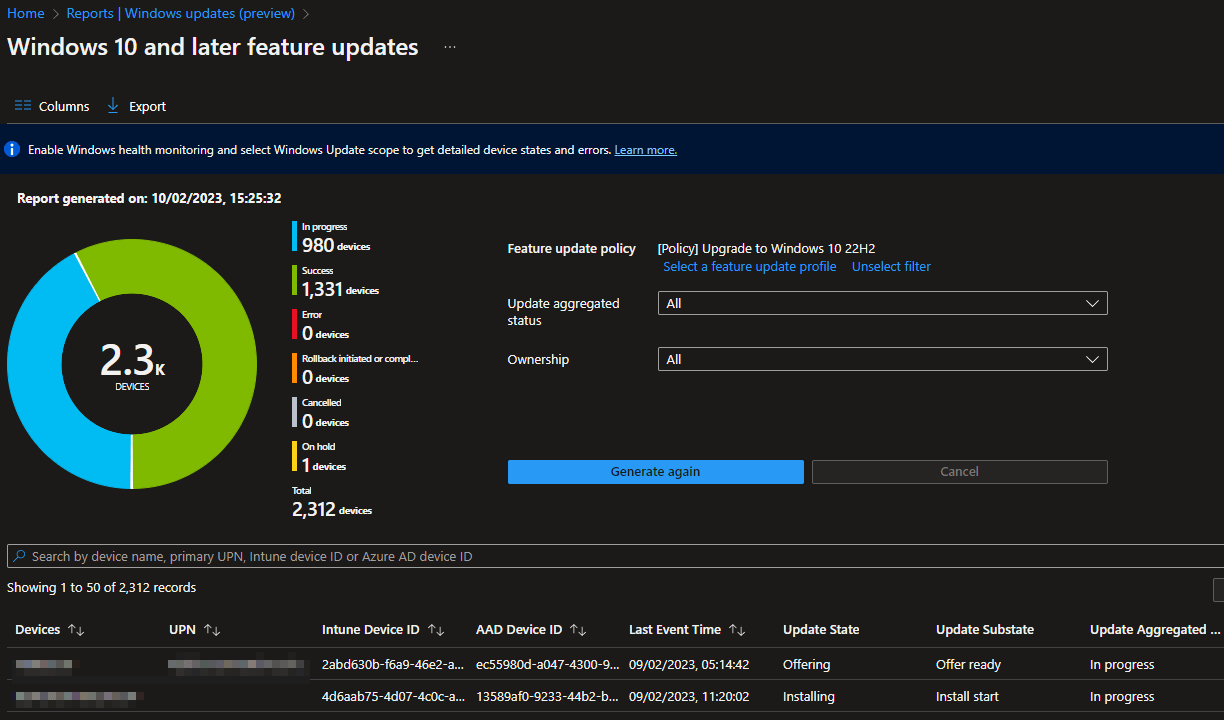Viewport: 1224px width, 720px height.
Task: Click the green Success legend swatch
Action: (x=295, y=281)
